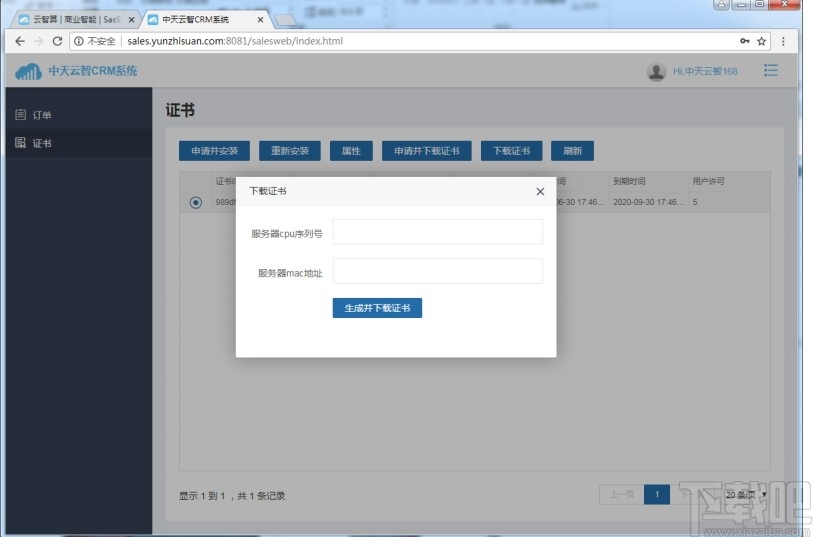Select the certificate row radio button
Image resolution: width=814 pixels, height=537 pixels.
[x=196, y=203]
